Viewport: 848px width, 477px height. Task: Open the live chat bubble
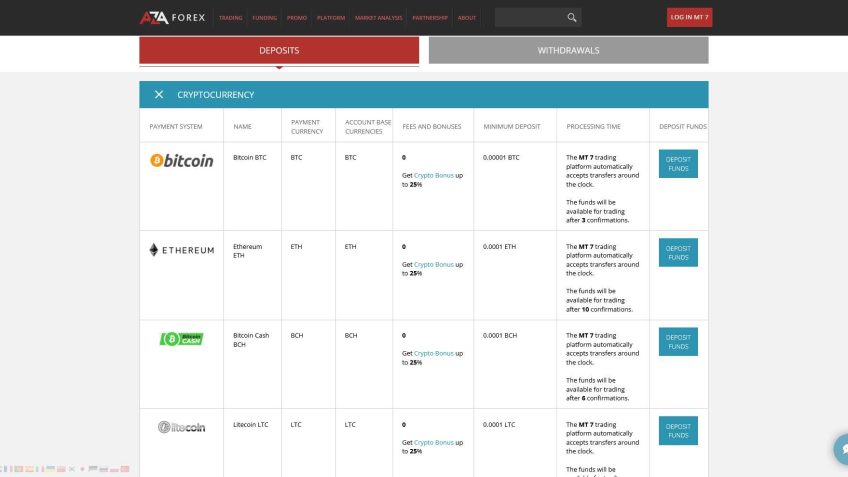coord(840,449)
